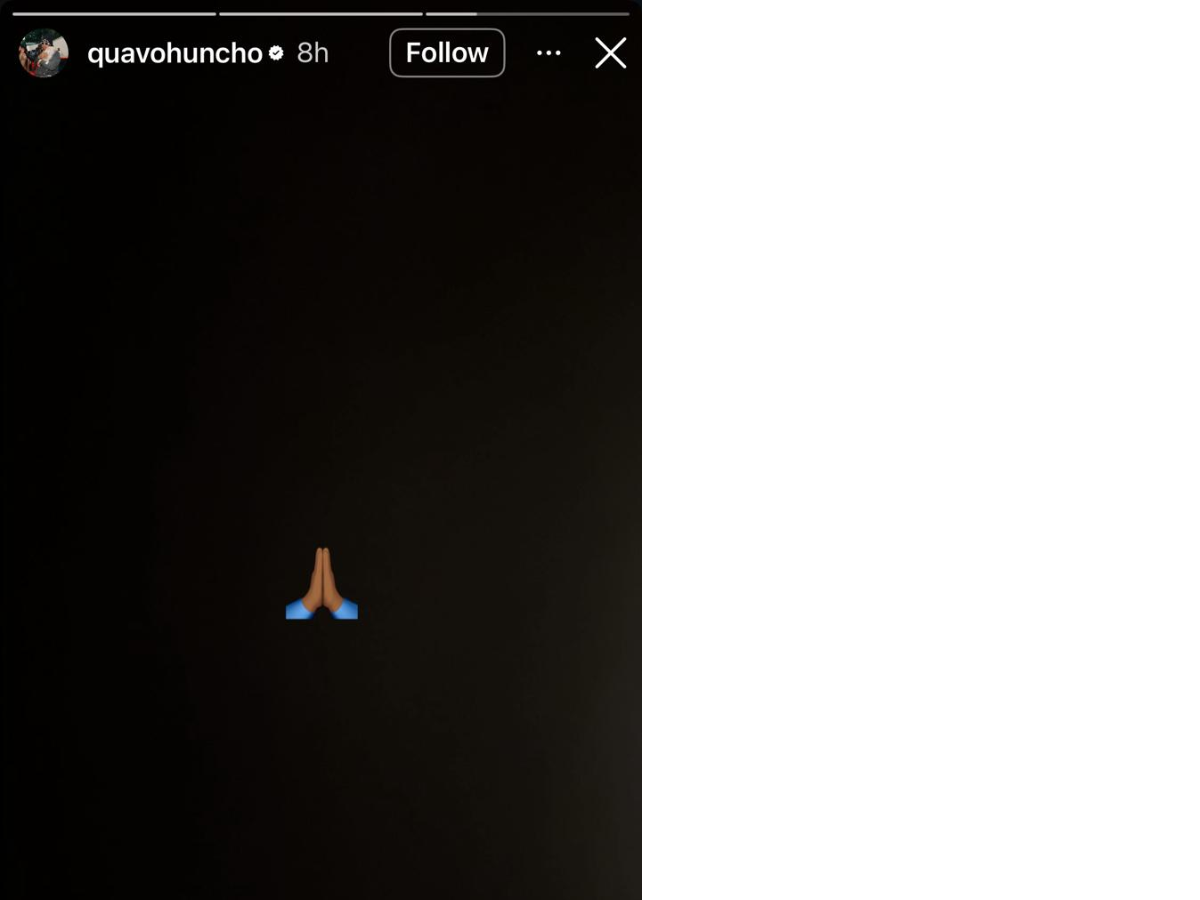Click the filled part of the third progress bar
This screenshot has height=900, width=1200.
coord(452,14)
